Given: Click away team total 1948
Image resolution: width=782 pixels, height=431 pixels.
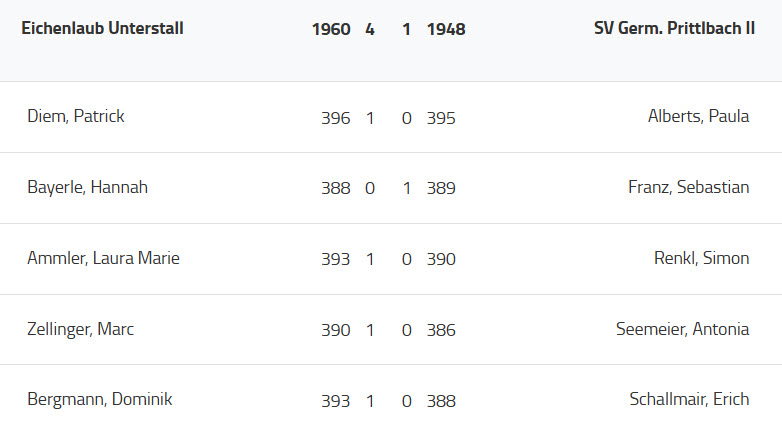Looking at the screenshot, I should coord(446,30).
